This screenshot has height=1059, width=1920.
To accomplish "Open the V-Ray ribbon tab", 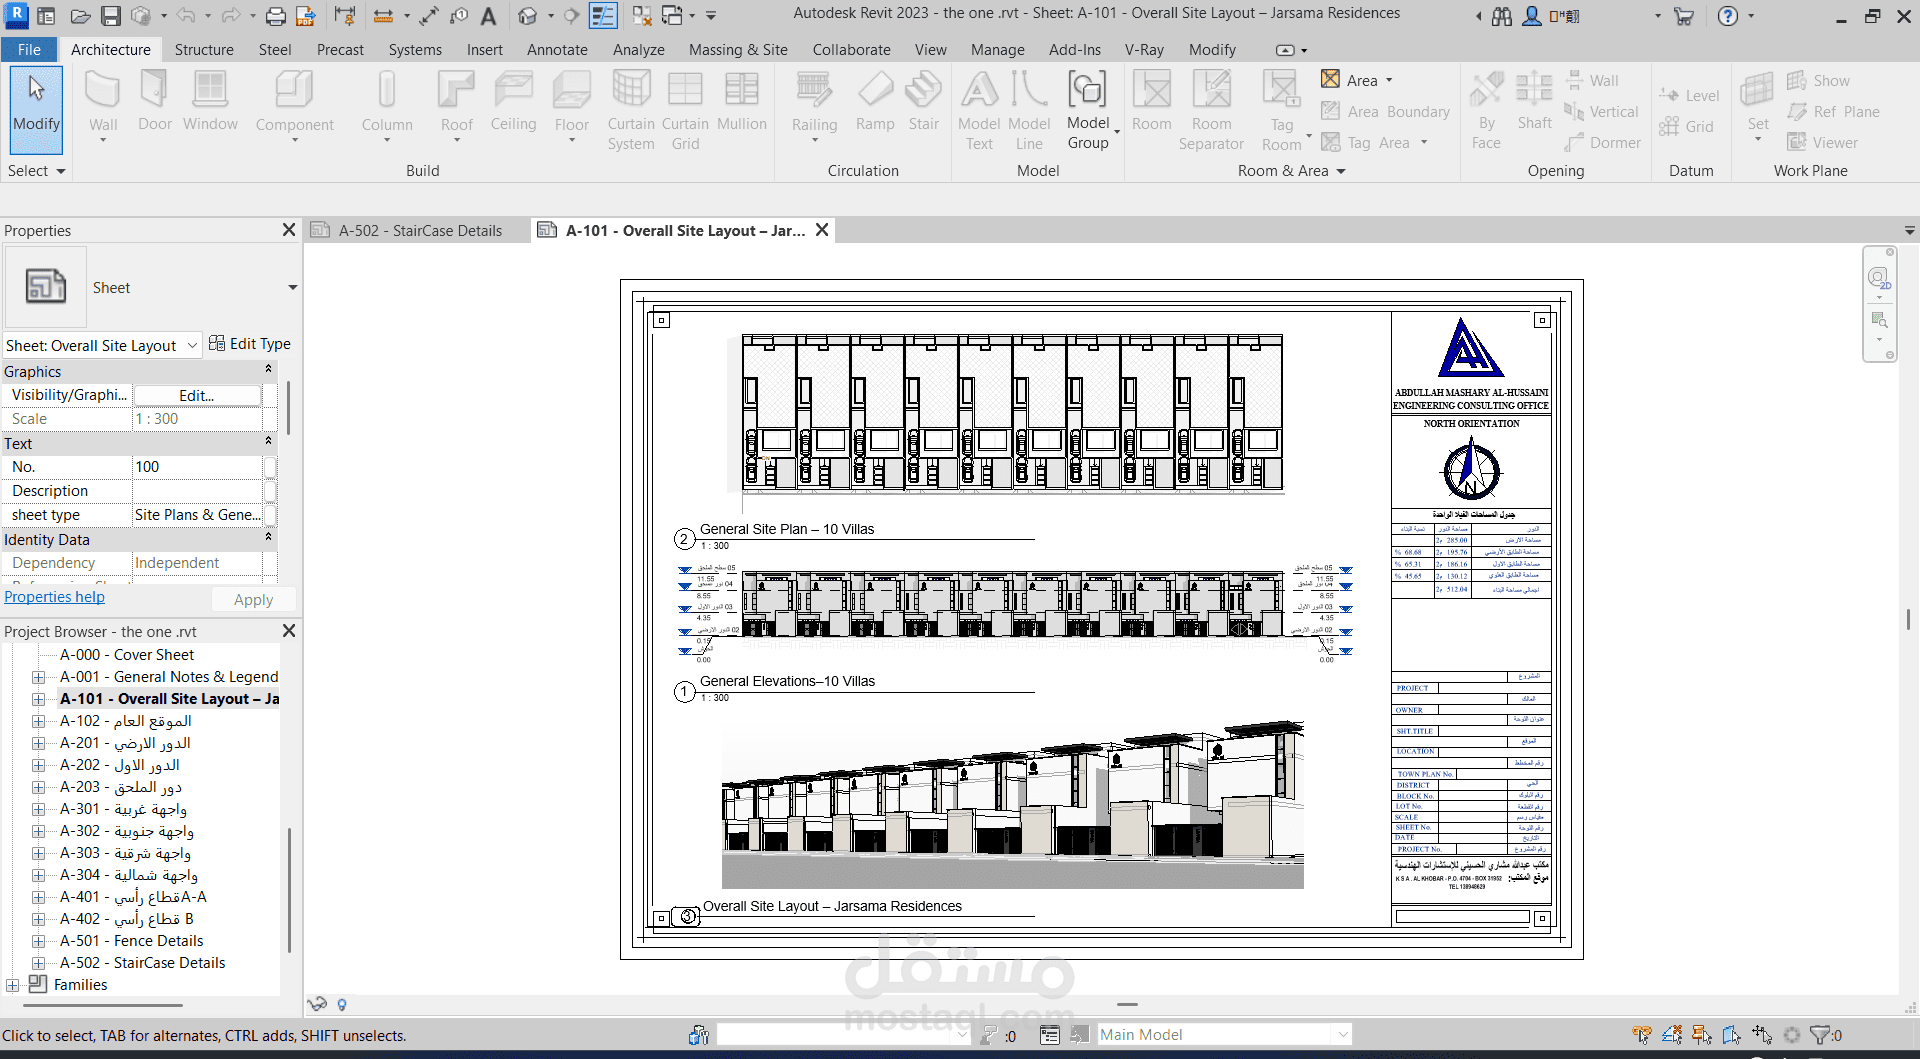I will 1144,50.
